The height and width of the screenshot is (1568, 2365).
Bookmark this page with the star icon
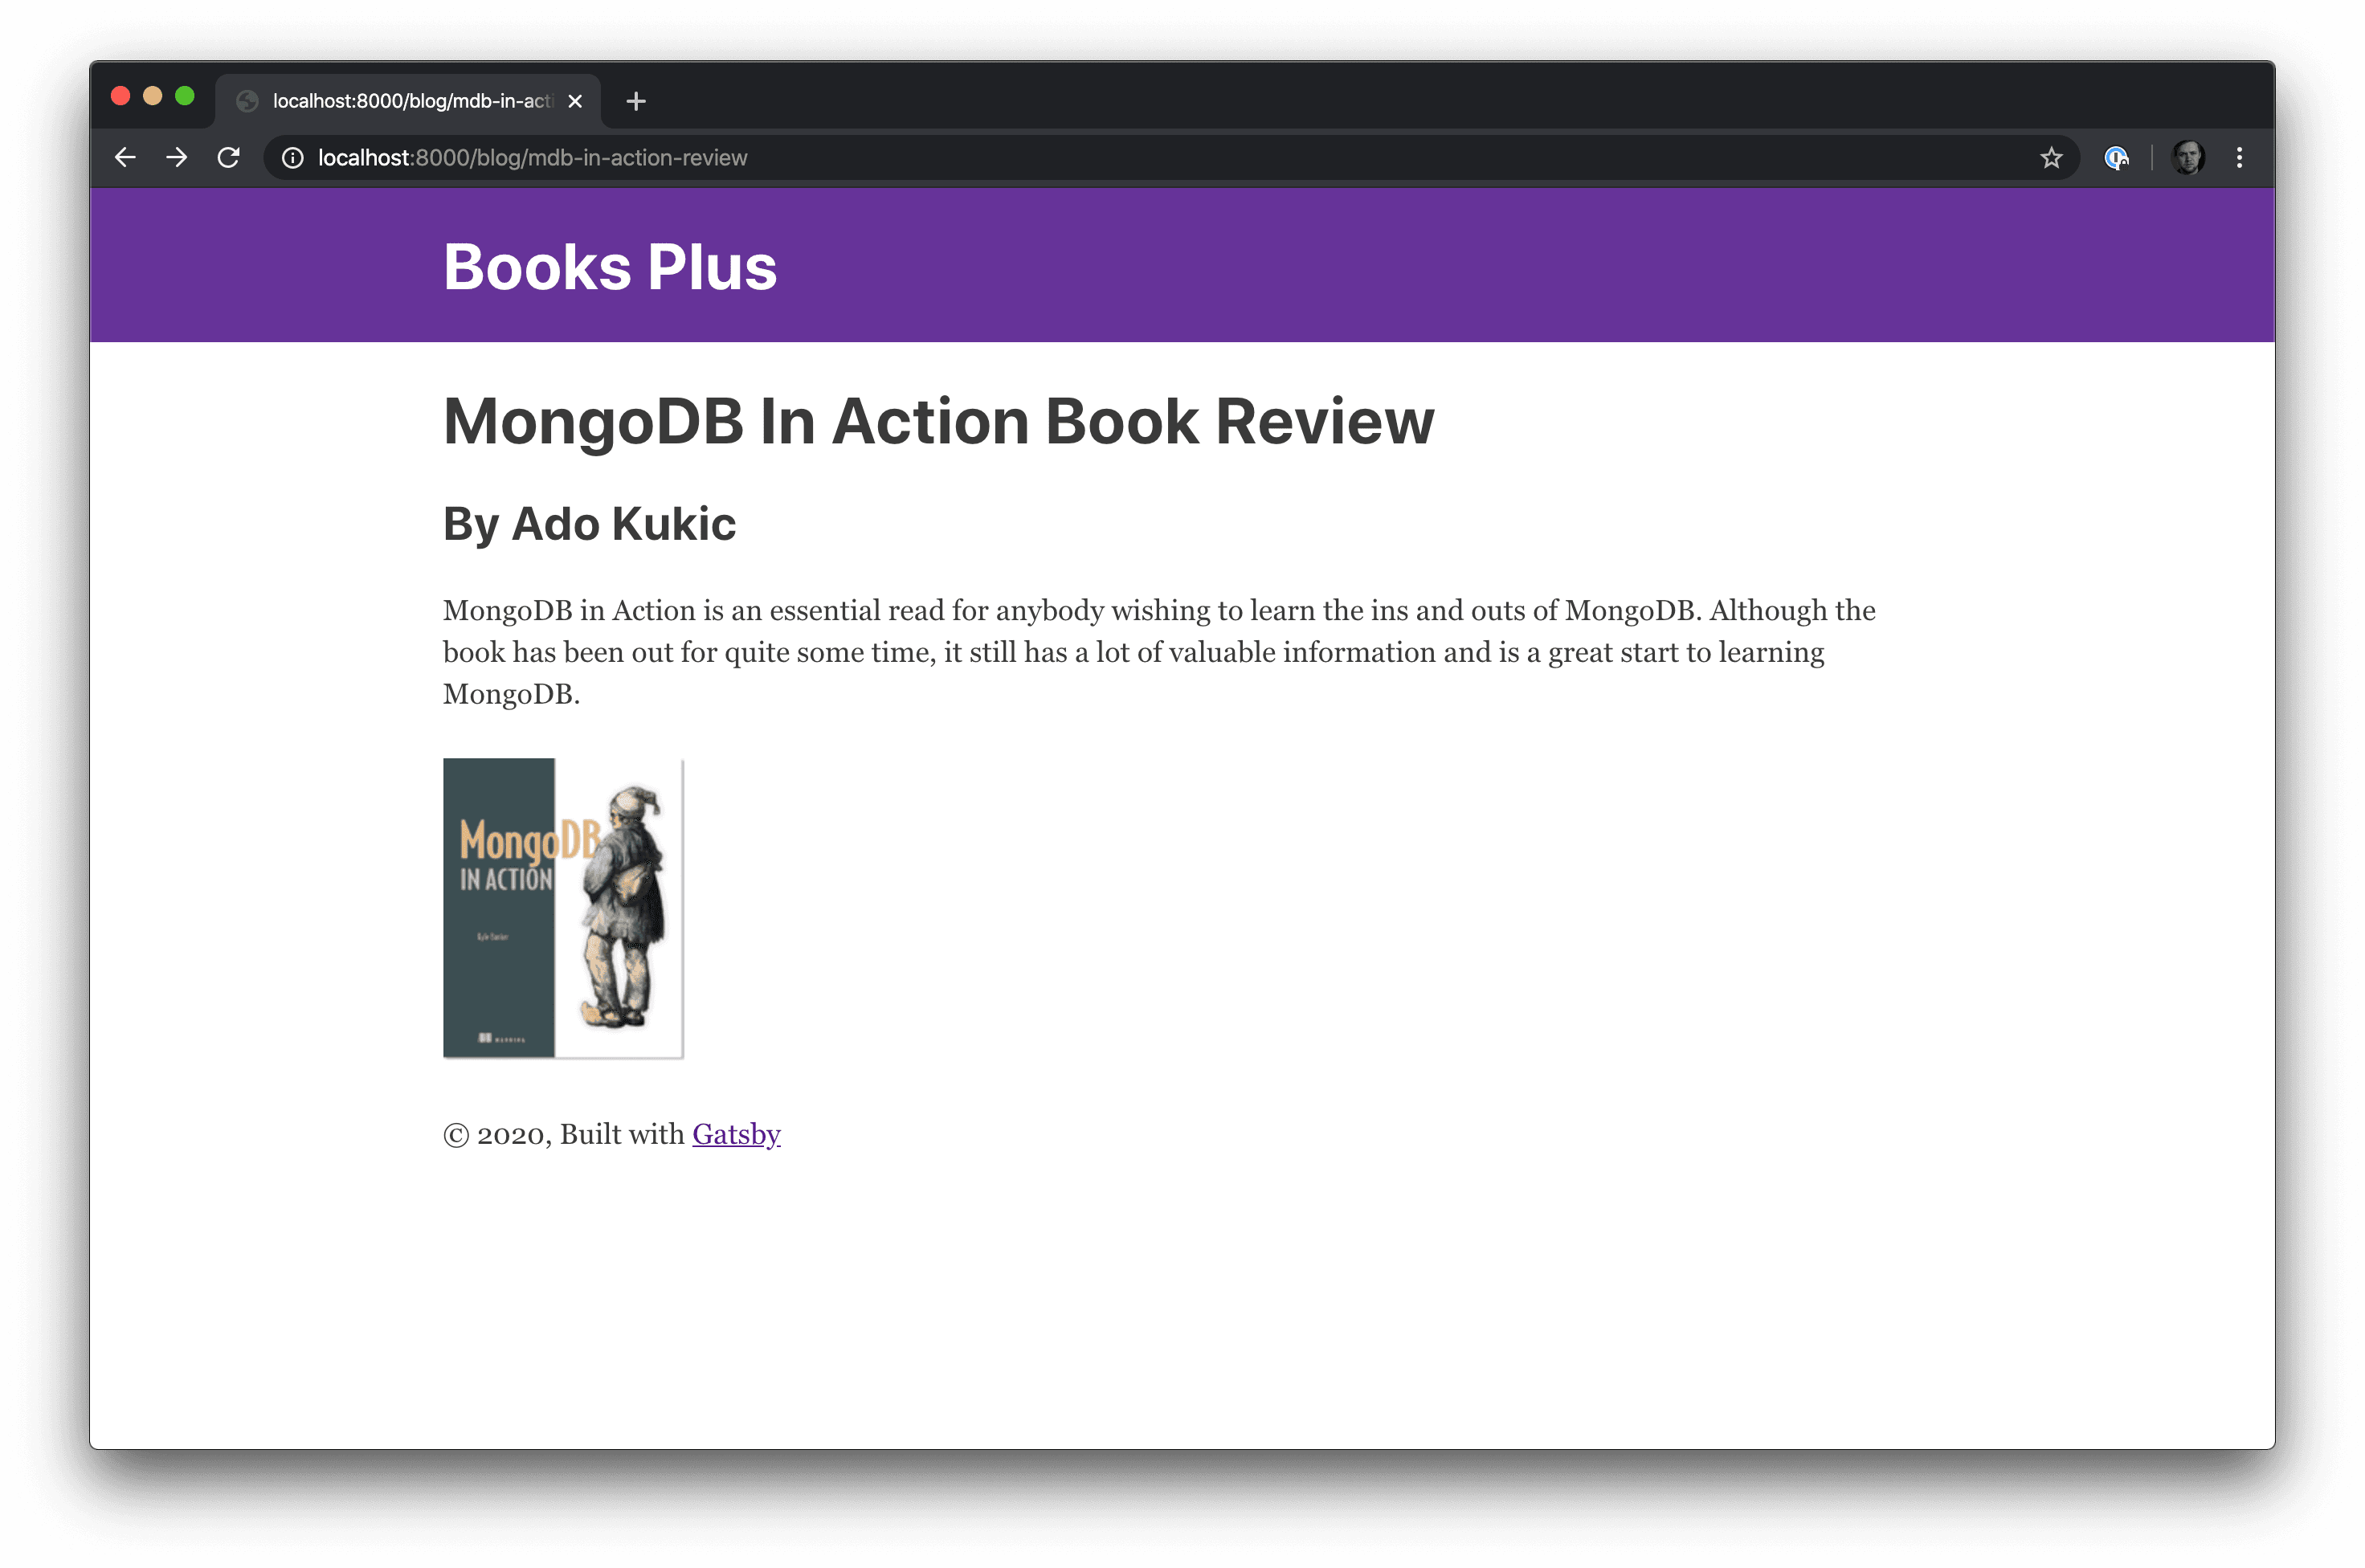tap(2052, 157)
